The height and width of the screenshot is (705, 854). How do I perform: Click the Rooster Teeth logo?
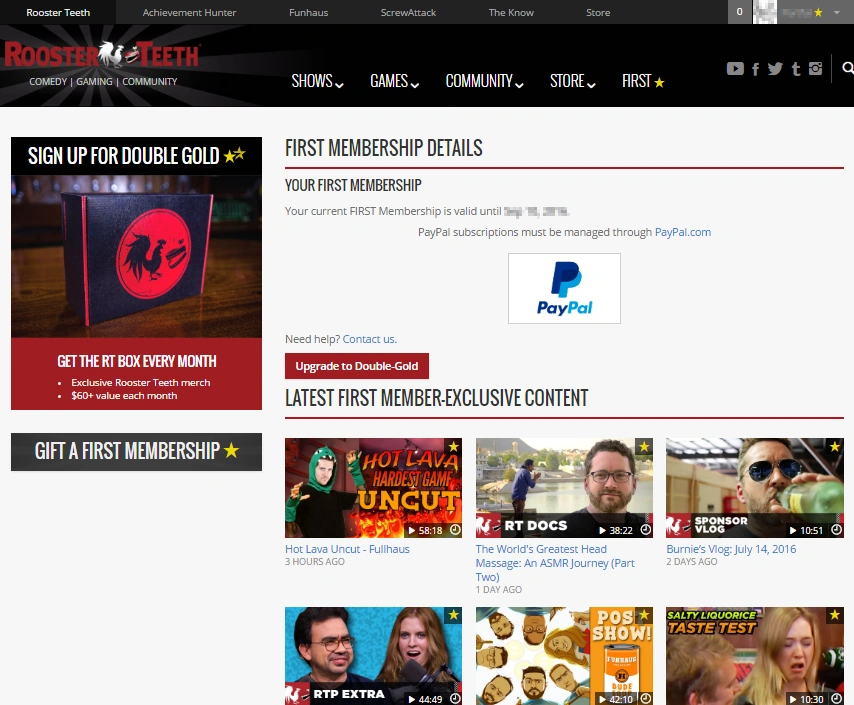[102, 55]
